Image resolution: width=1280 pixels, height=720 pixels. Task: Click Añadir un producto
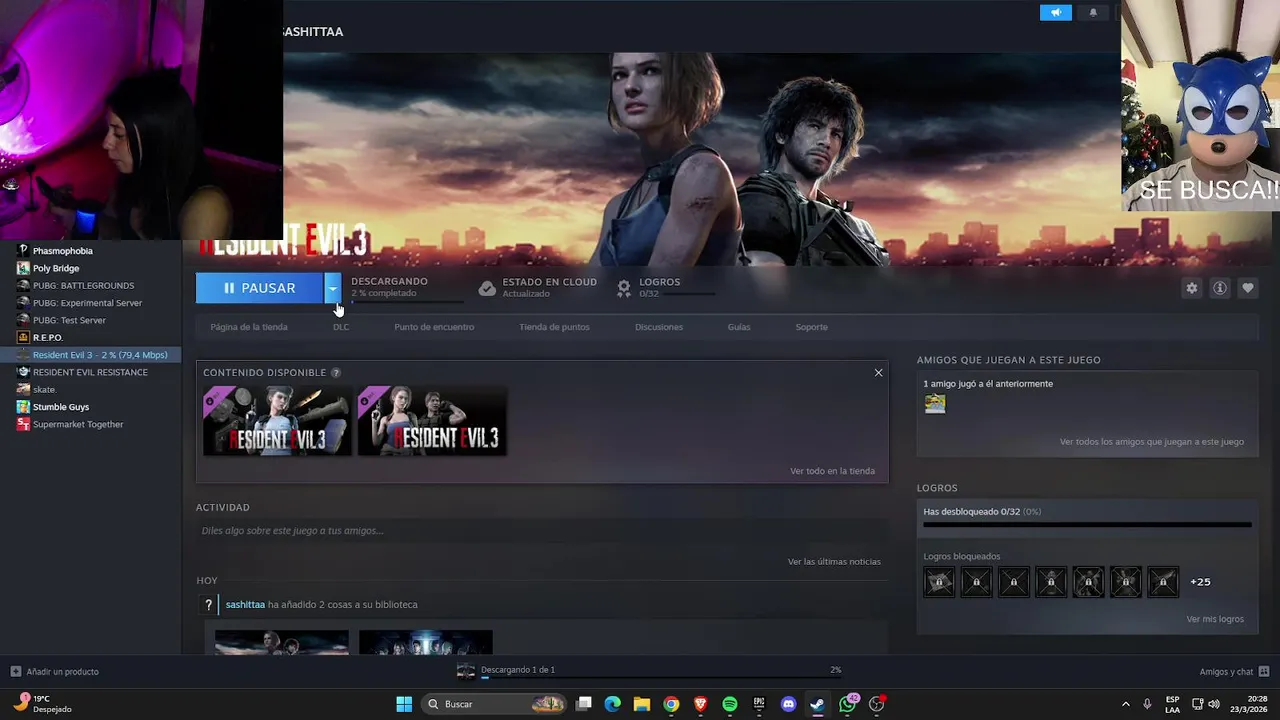click(x=62, y=671)
